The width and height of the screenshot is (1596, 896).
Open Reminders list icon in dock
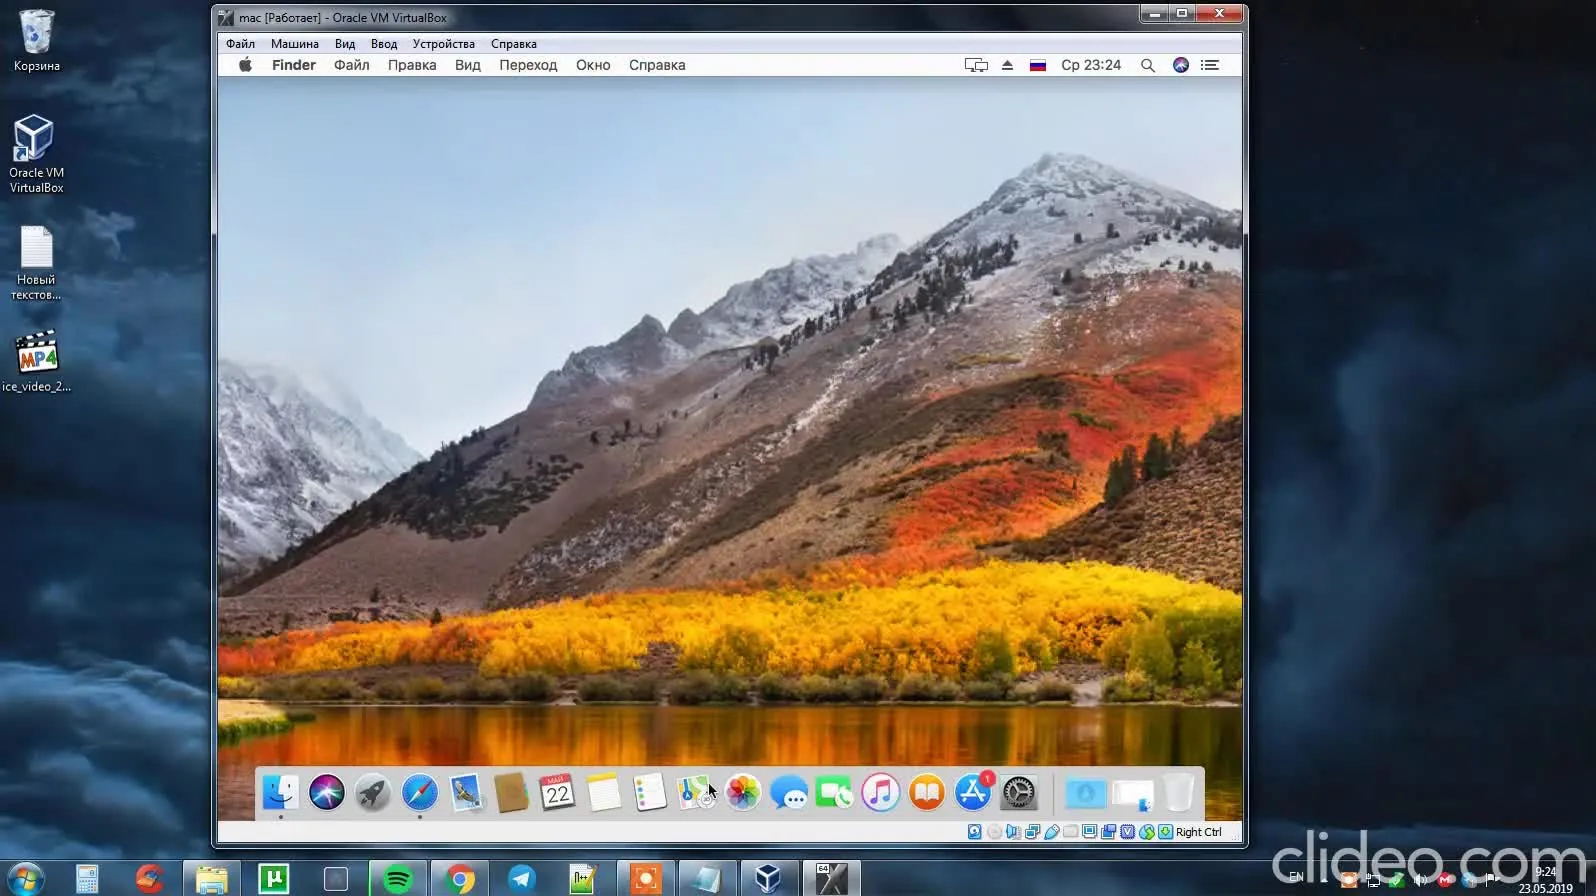tap(650, 793)
